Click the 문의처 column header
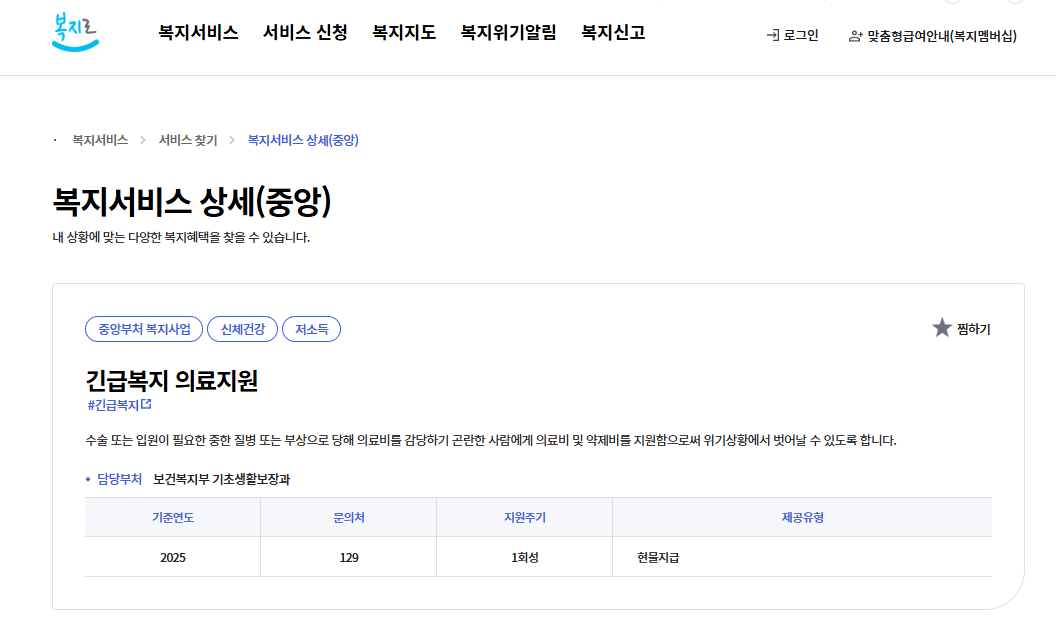Screen dimensions: 1056x624 pyautogui.click(x=349, y=517)
